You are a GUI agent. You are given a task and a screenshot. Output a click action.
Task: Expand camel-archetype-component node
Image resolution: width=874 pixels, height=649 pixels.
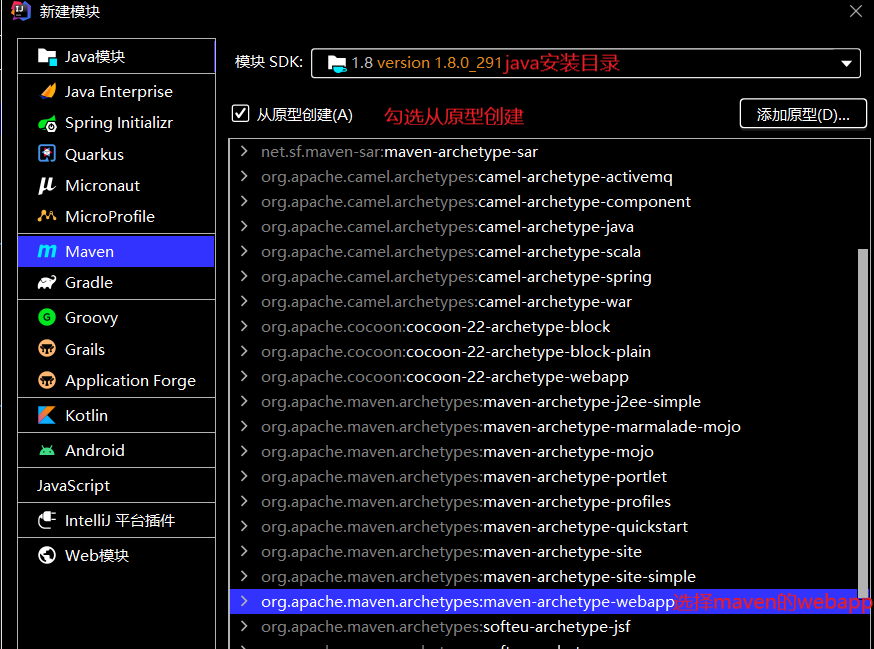coord(244,201)
